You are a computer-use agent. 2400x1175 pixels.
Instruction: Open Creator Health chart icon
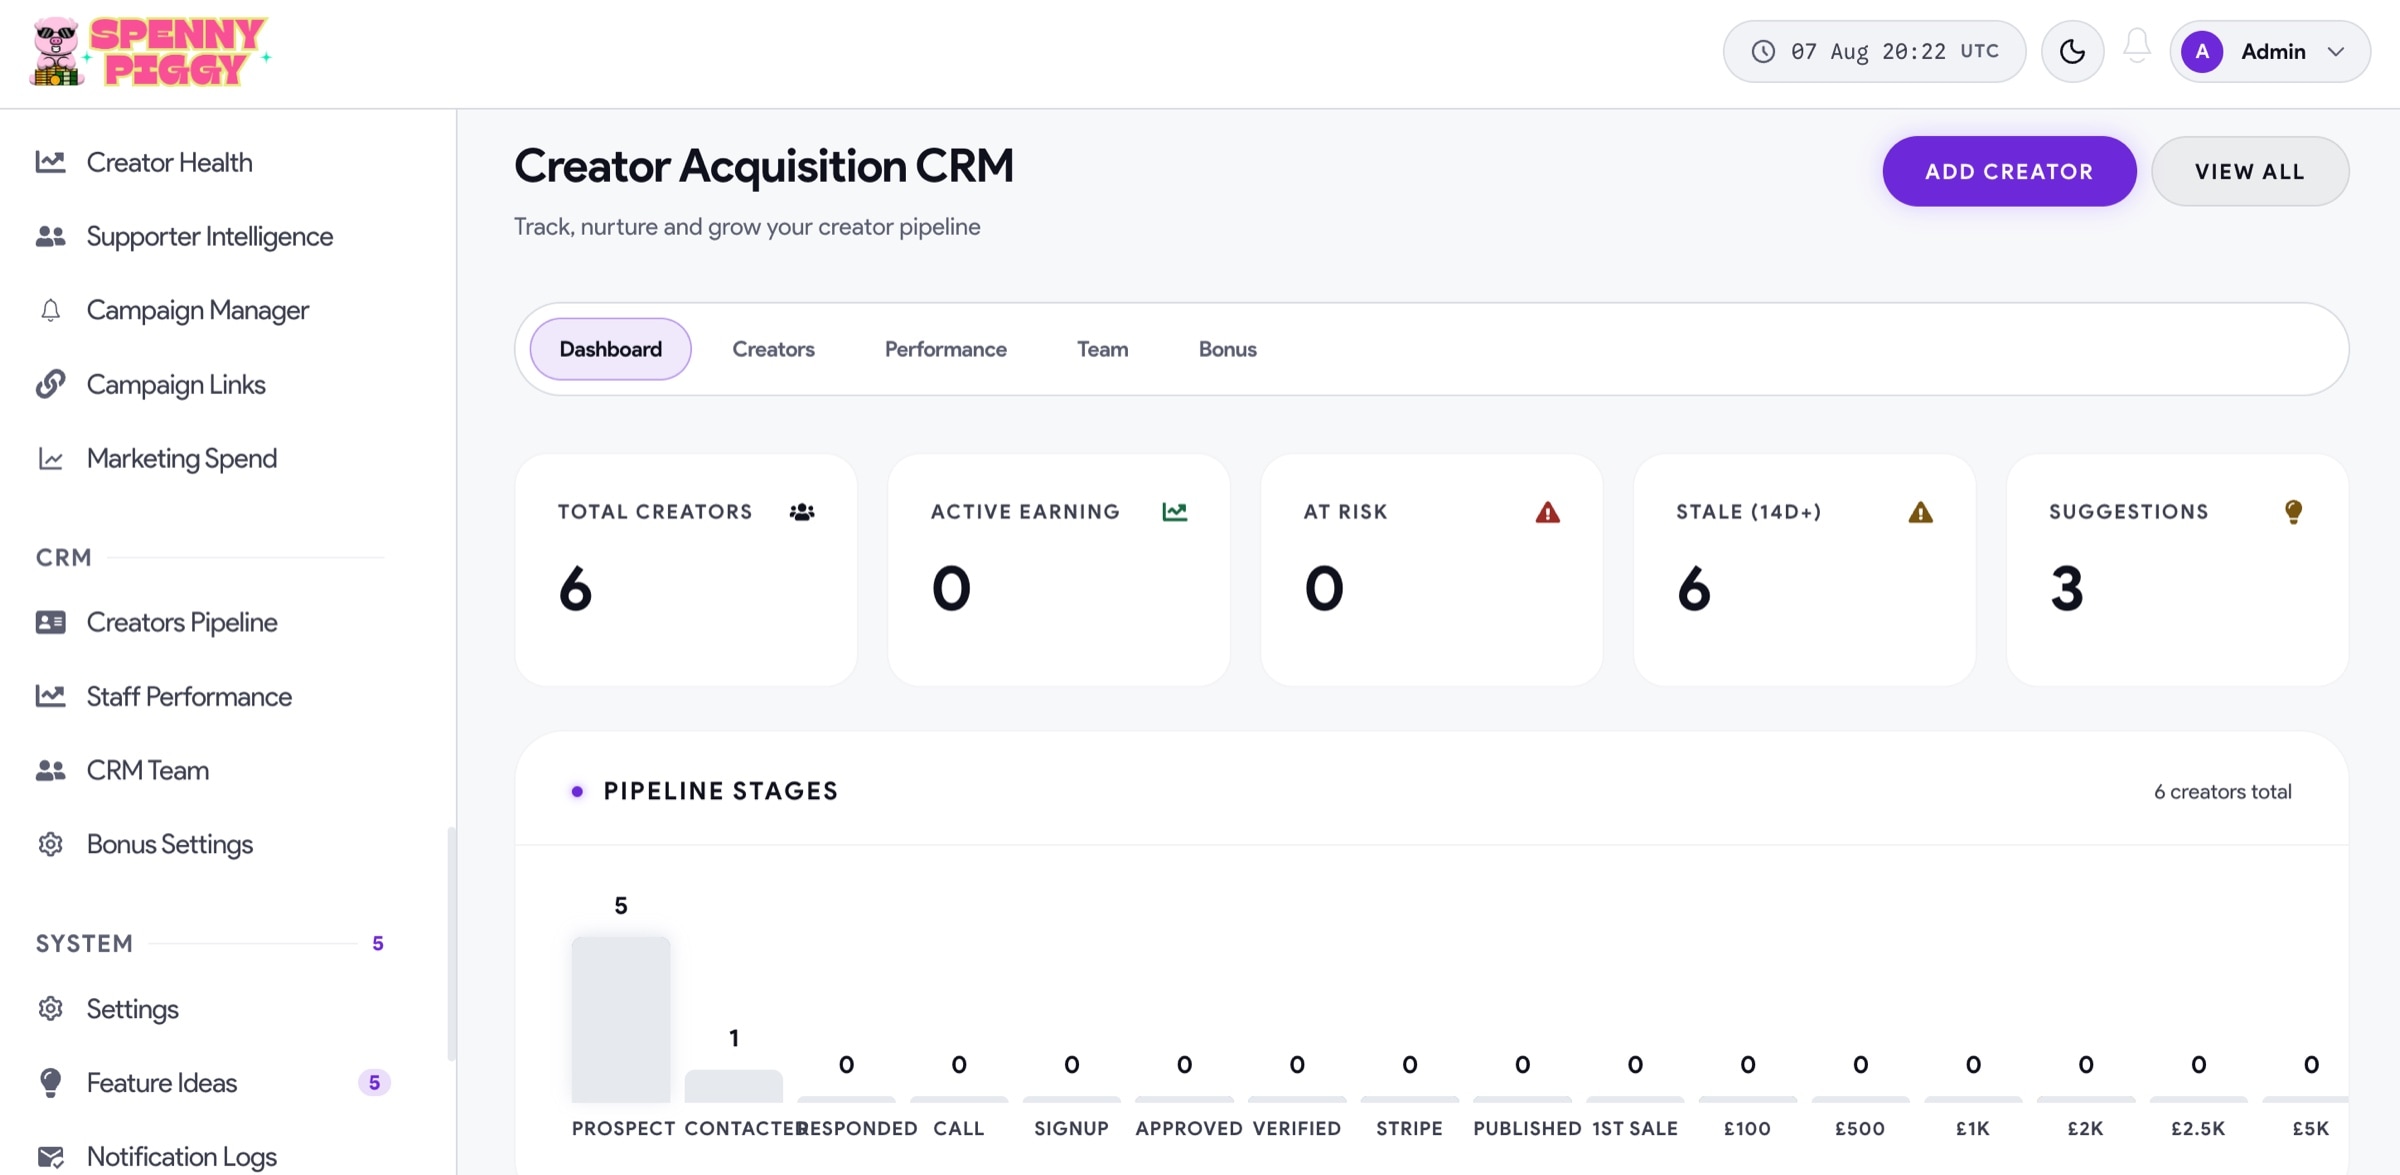(51, 162)
